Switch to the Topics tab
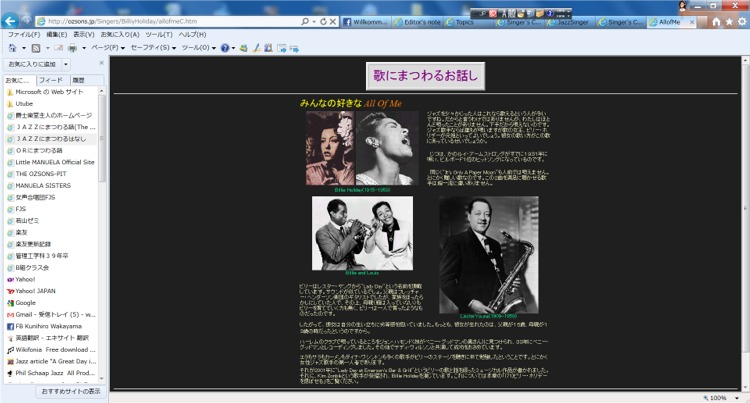 pyautogui.click(x=469, y=22)
